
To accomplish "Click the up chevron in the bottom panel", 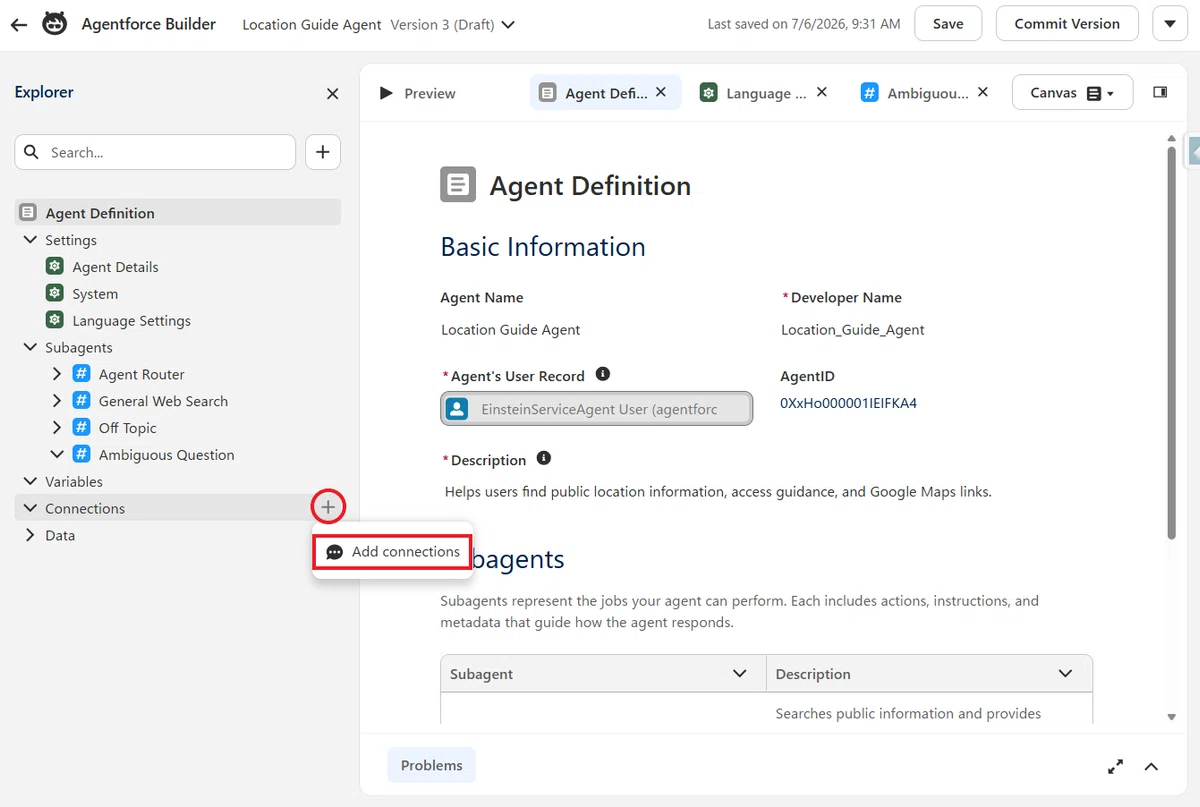I will click(1151, 767).
